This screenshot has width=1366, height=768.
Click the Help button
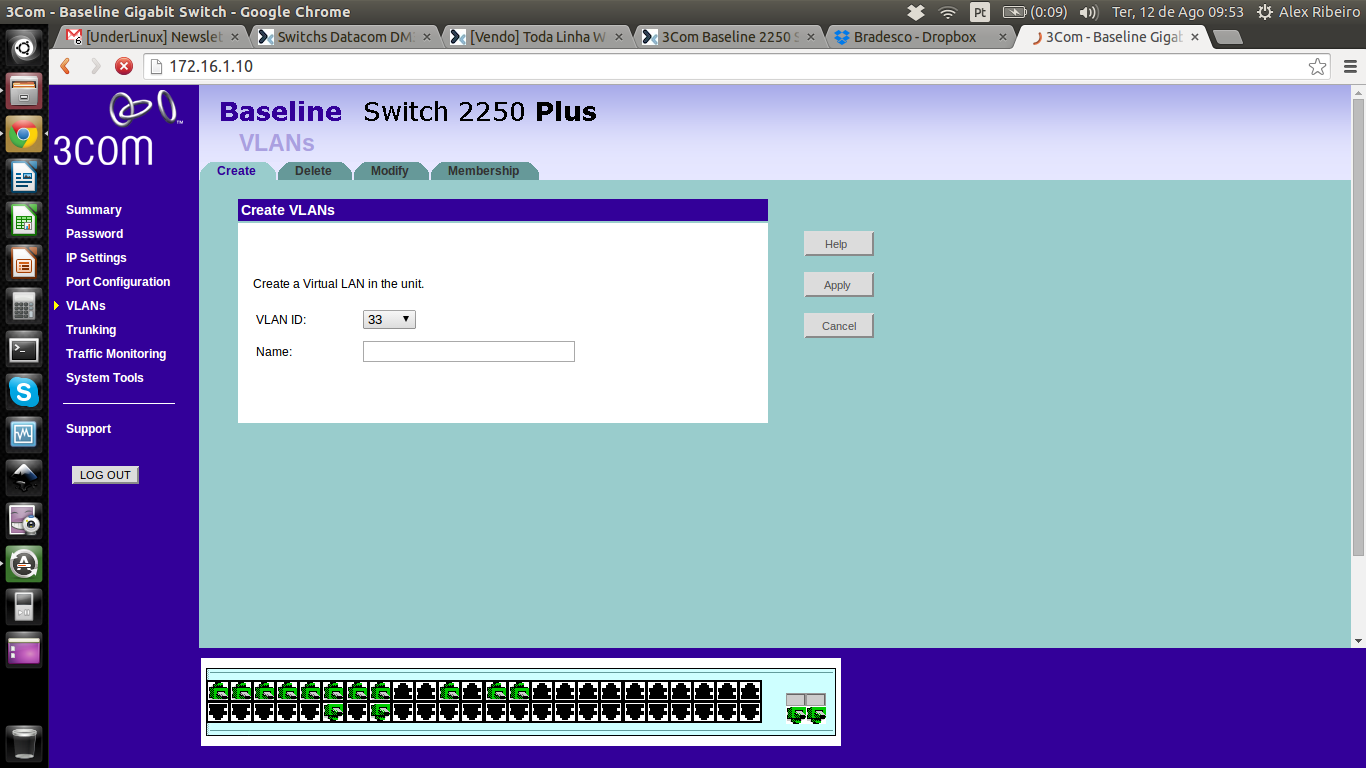pos(839,244)
